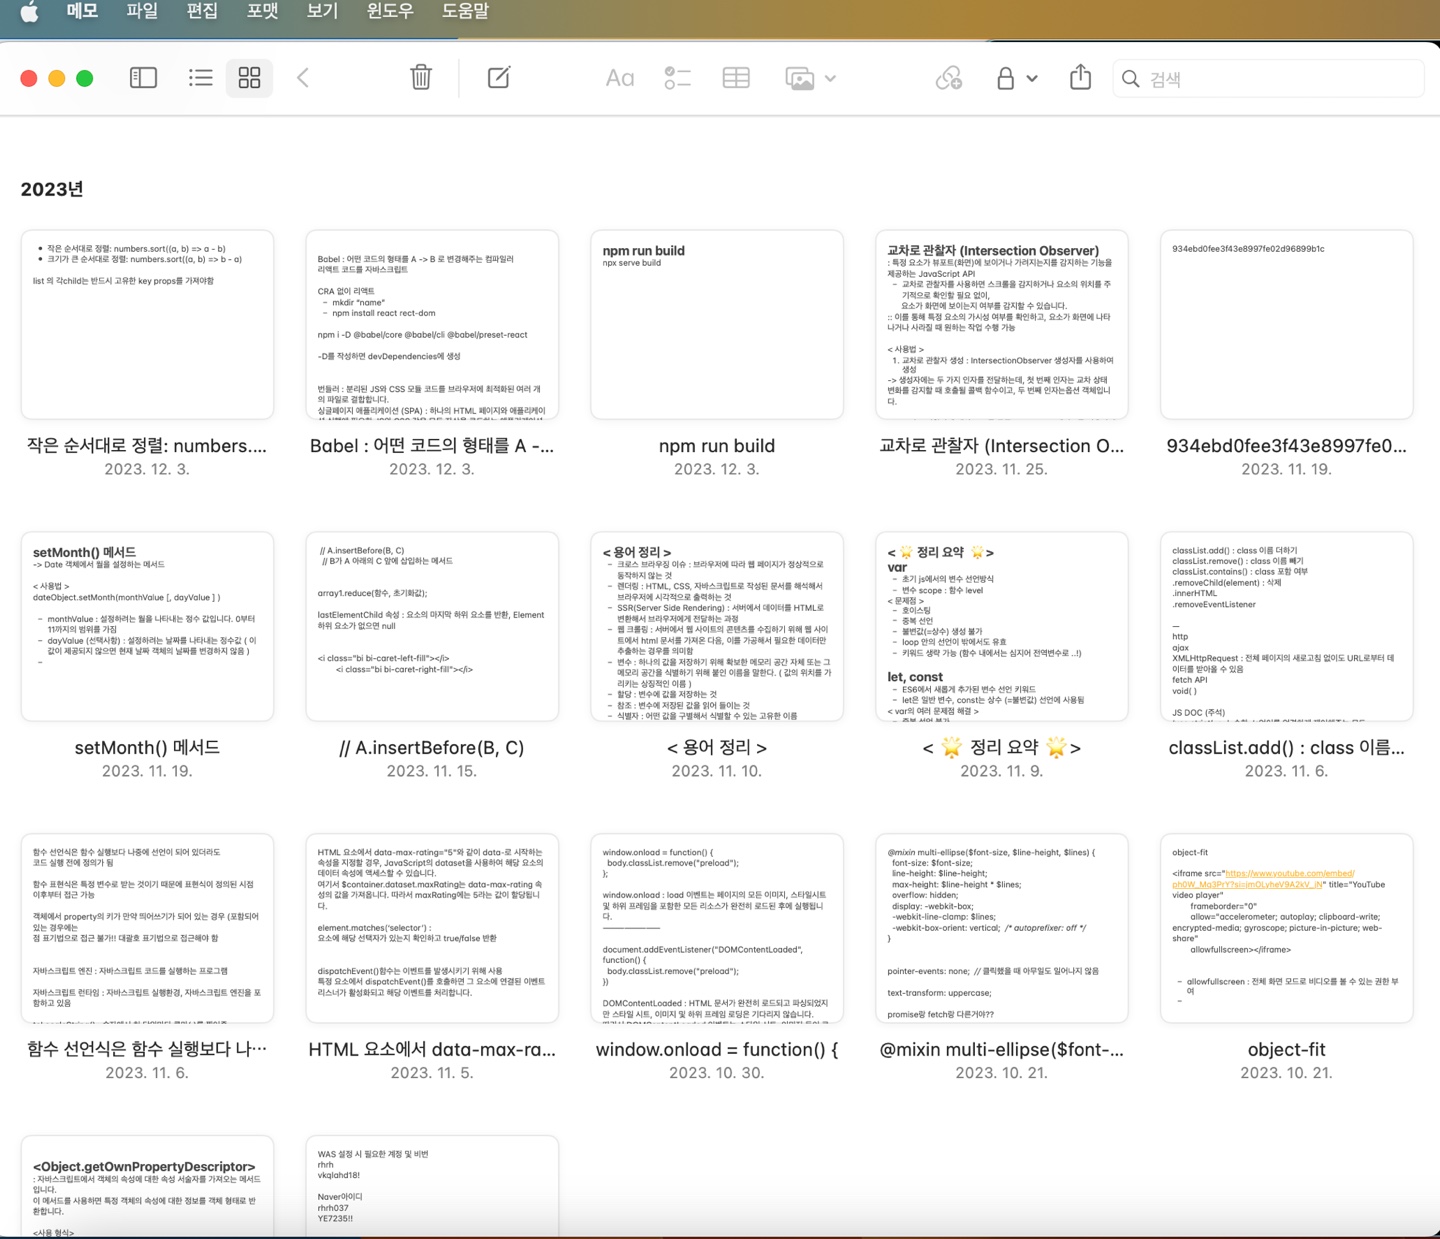
Task: Open the setMonth() 메서드 note thumbnail
Action: (147, 627)
